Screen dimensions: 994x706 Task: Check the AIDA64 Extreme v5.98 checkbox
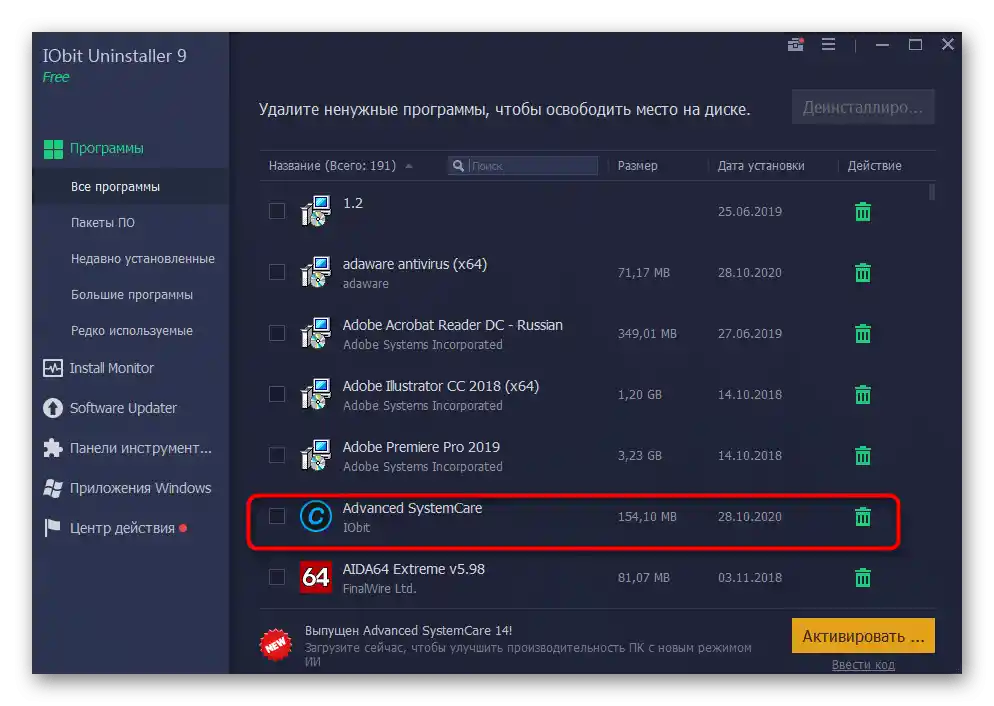(x=276, y=577)
